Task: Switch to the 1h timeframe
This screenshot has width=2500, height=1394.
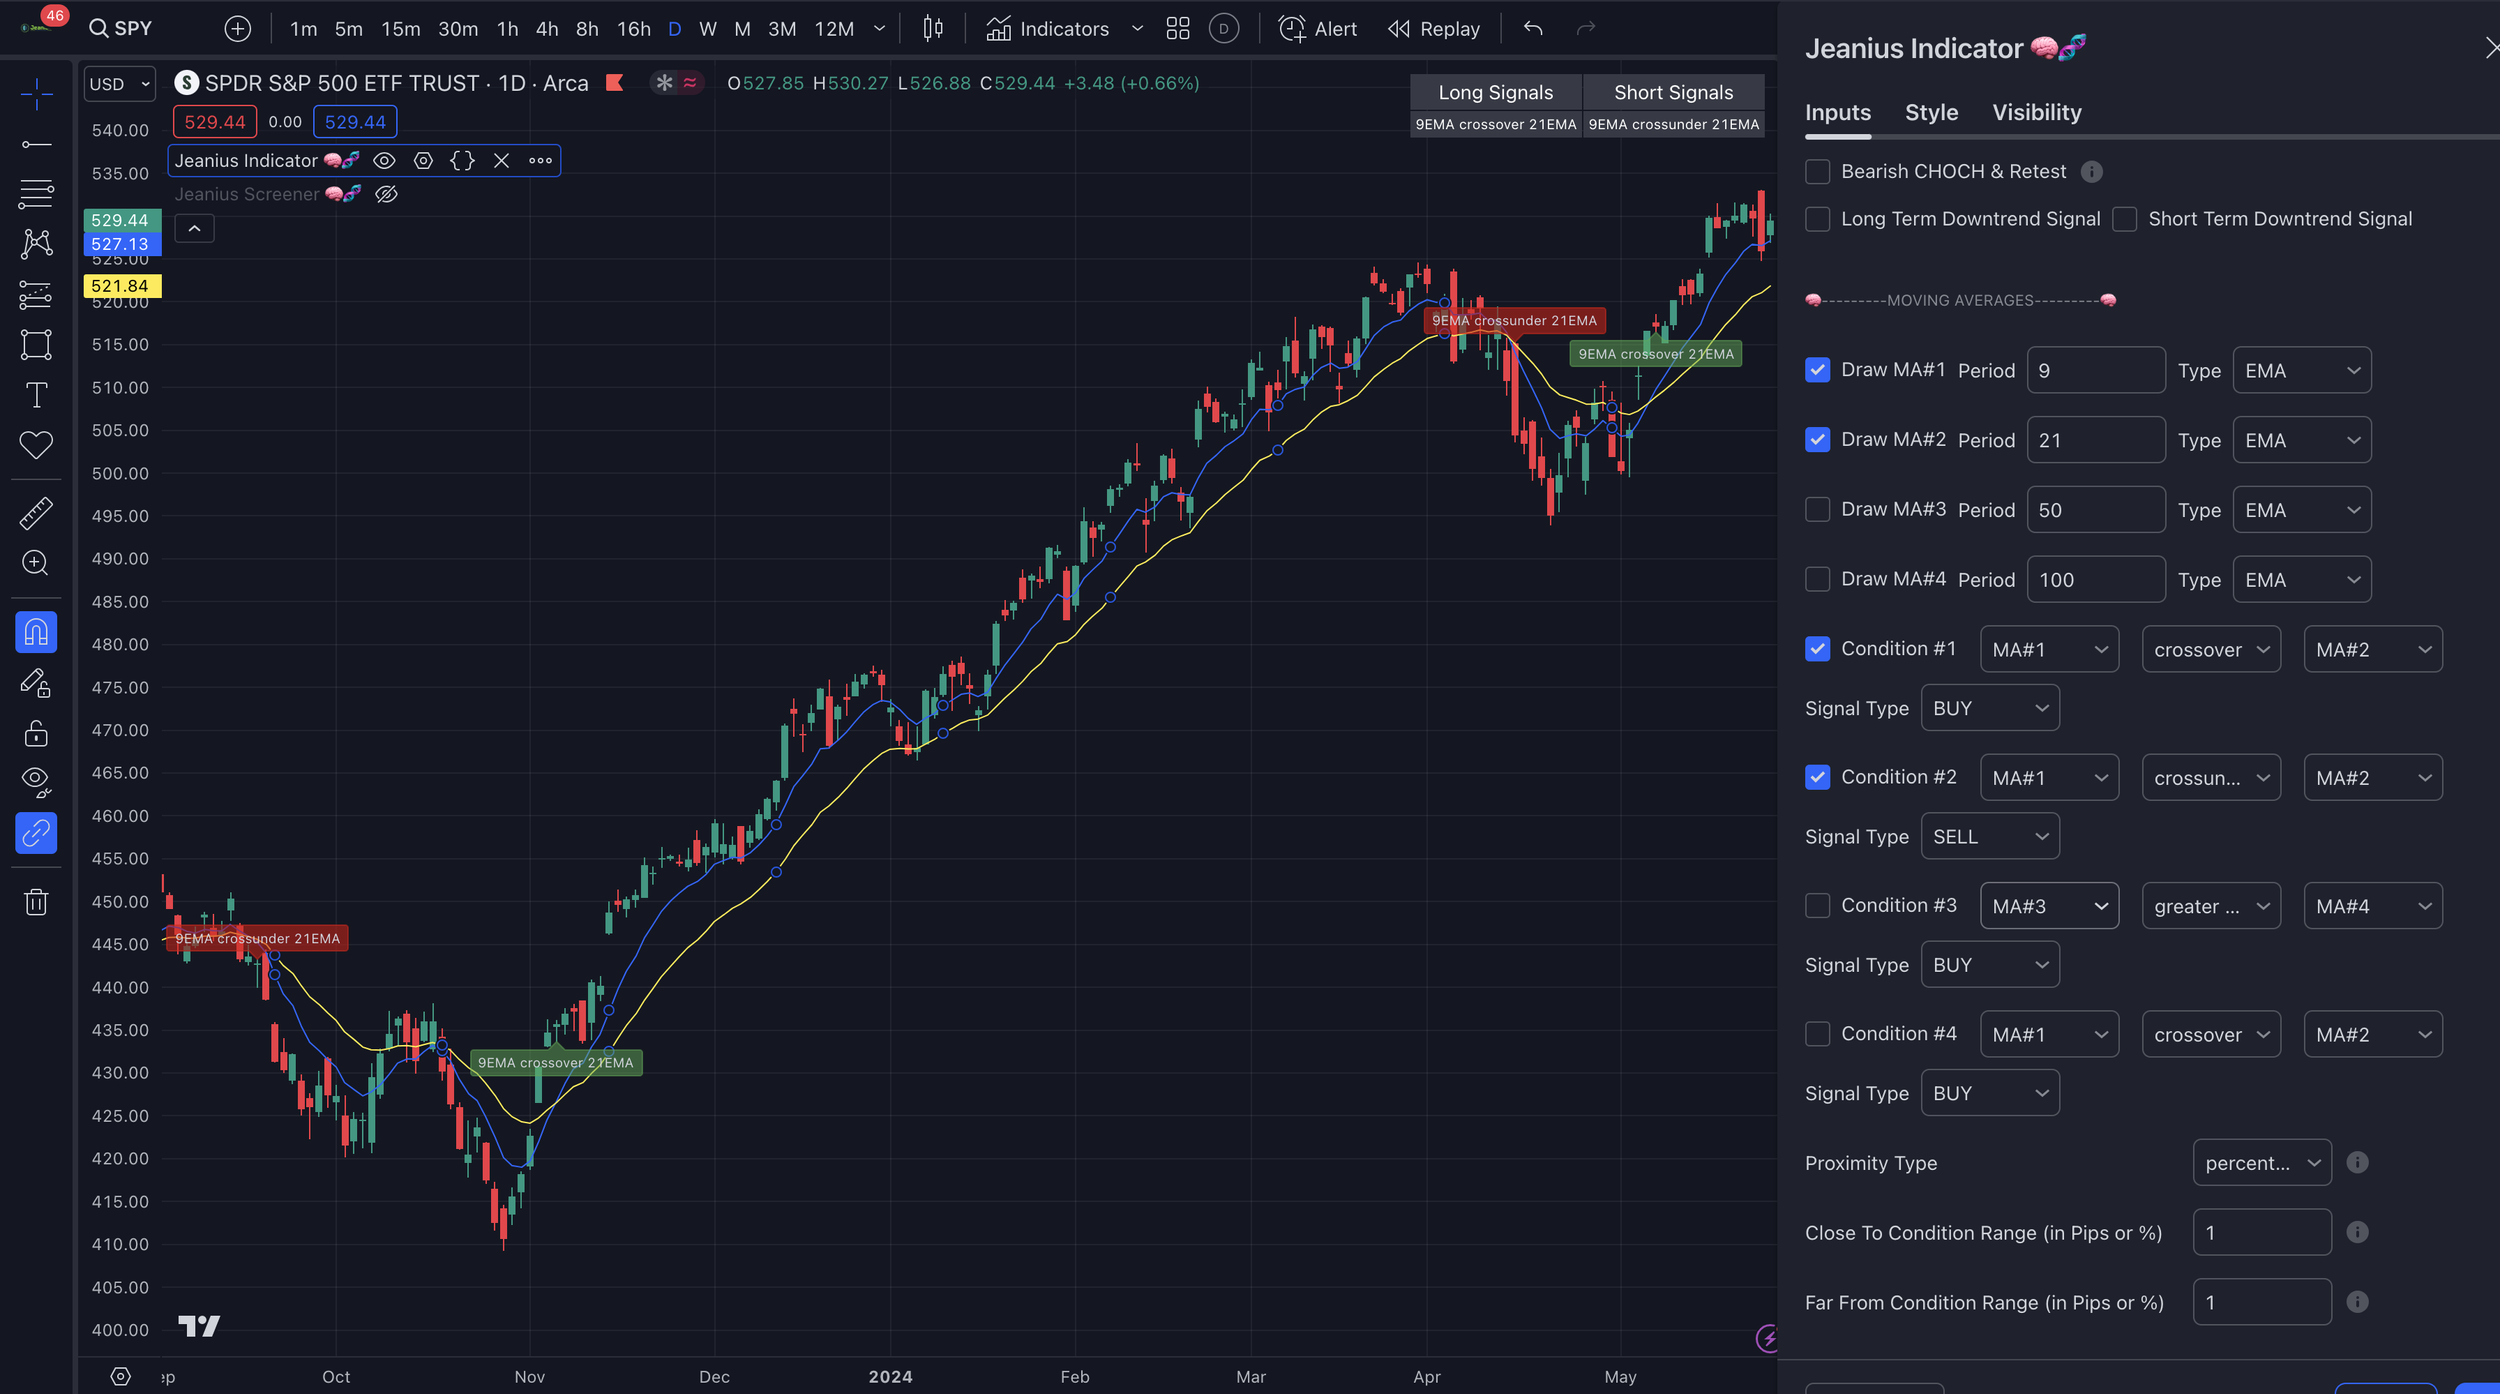Action: click(x=507, y=28)
